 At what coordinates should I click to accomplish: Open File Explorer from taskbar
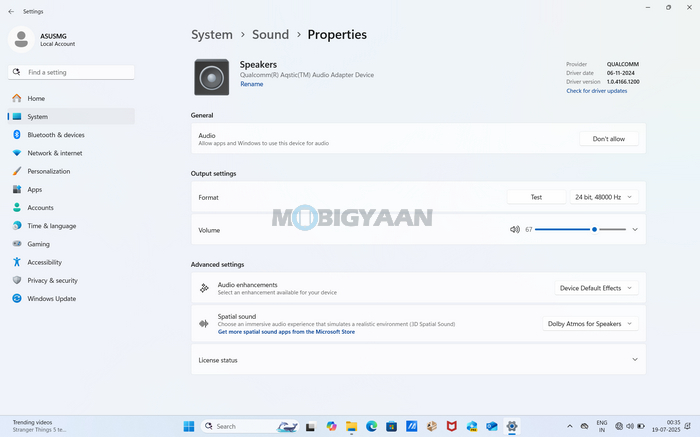[351, 426]
